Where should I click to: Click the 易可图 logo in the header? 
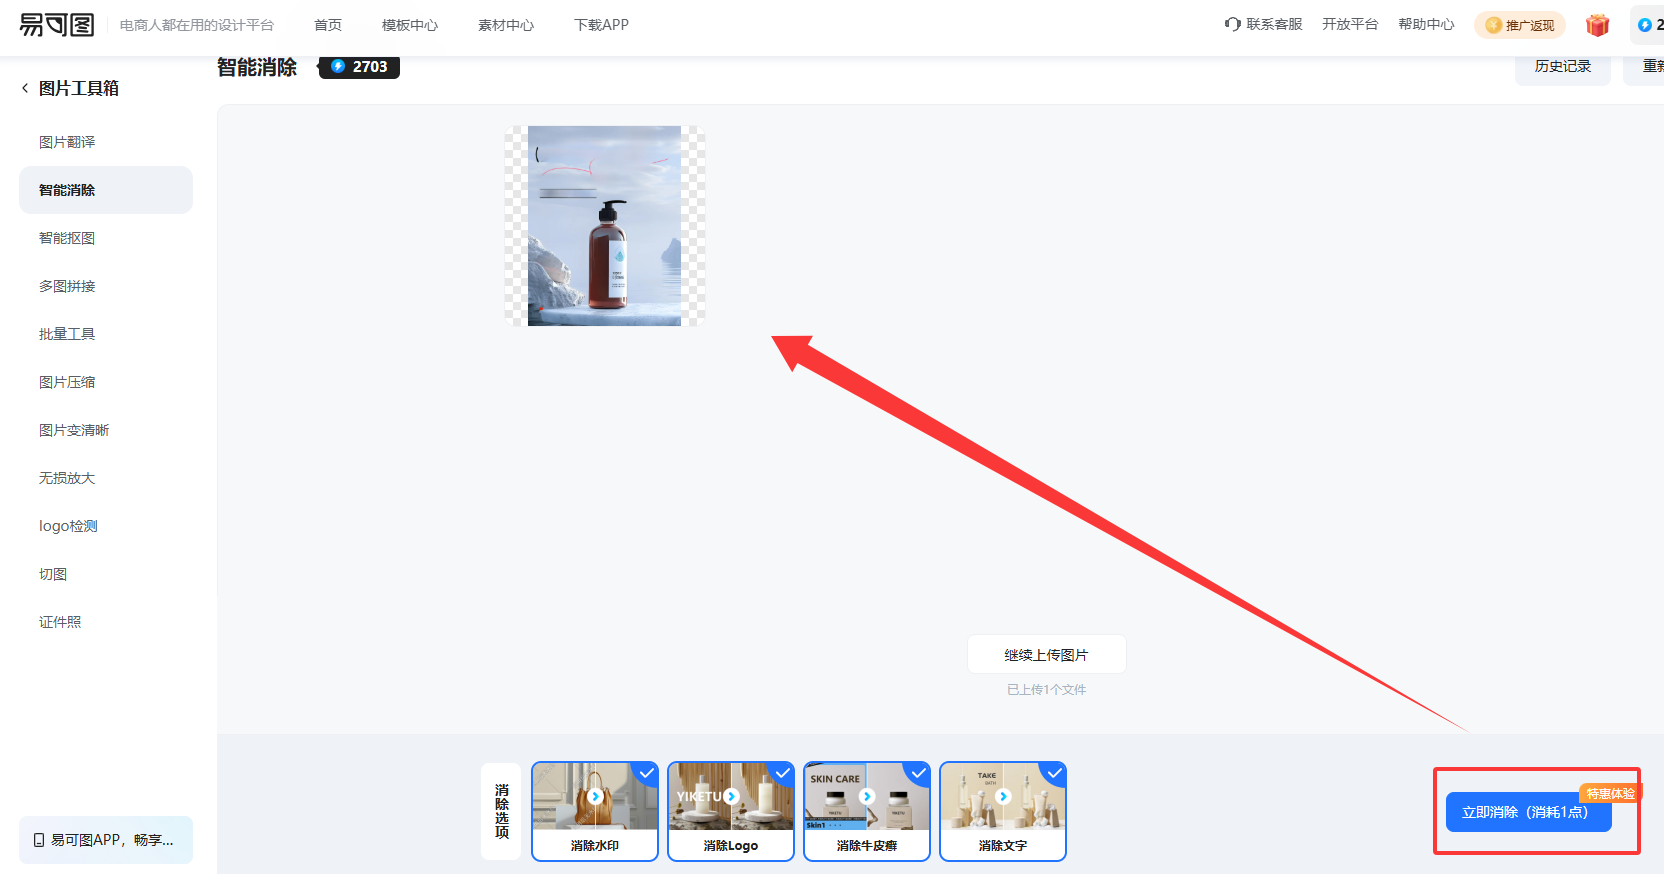point(57,25)
